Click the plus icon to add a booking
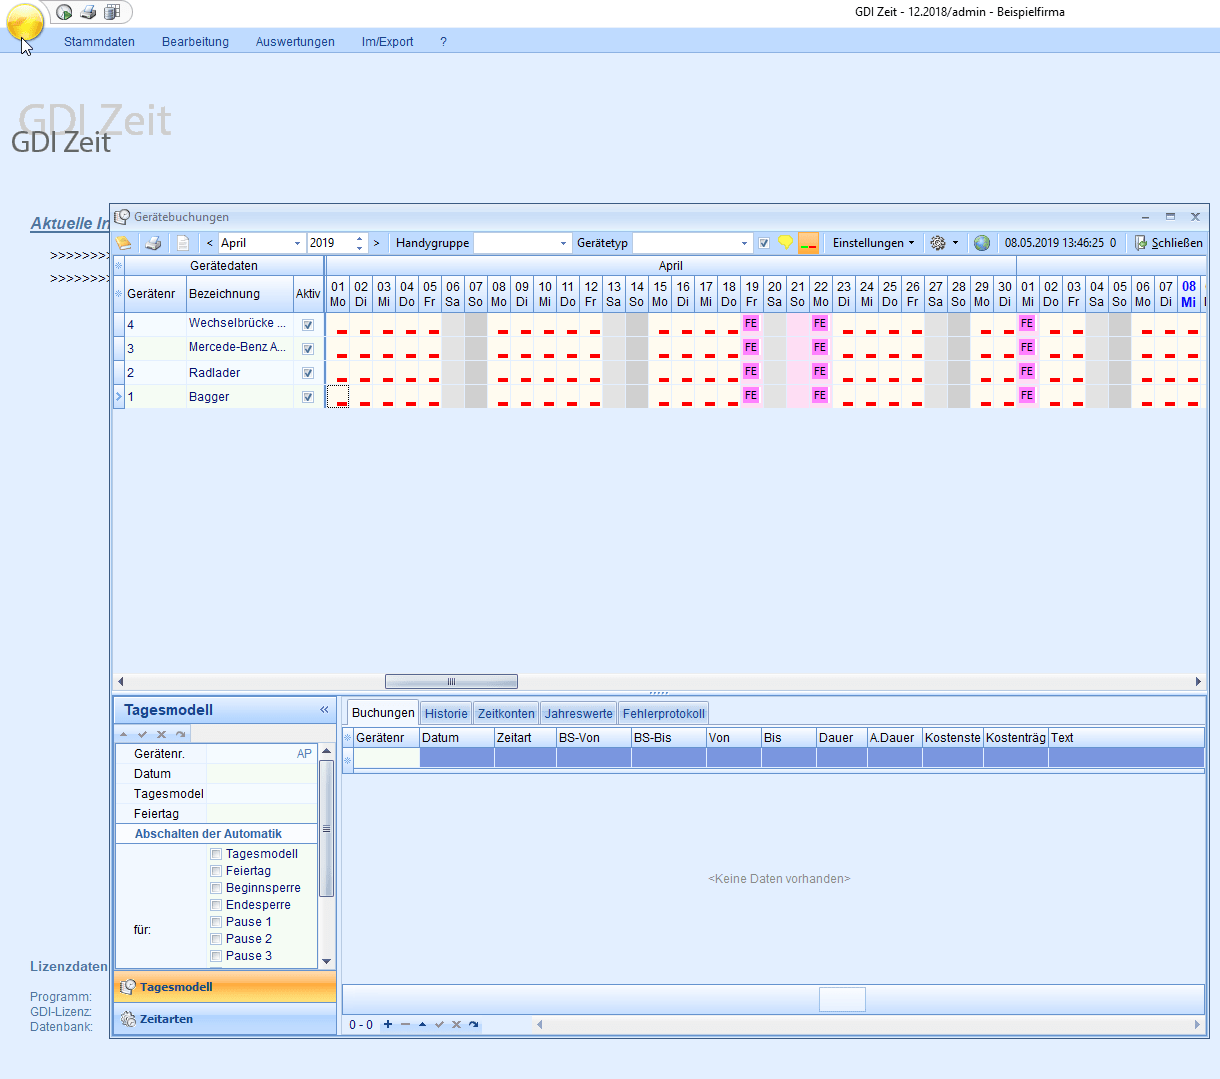This screenshot has height=1079, width=1220. 388,1024
